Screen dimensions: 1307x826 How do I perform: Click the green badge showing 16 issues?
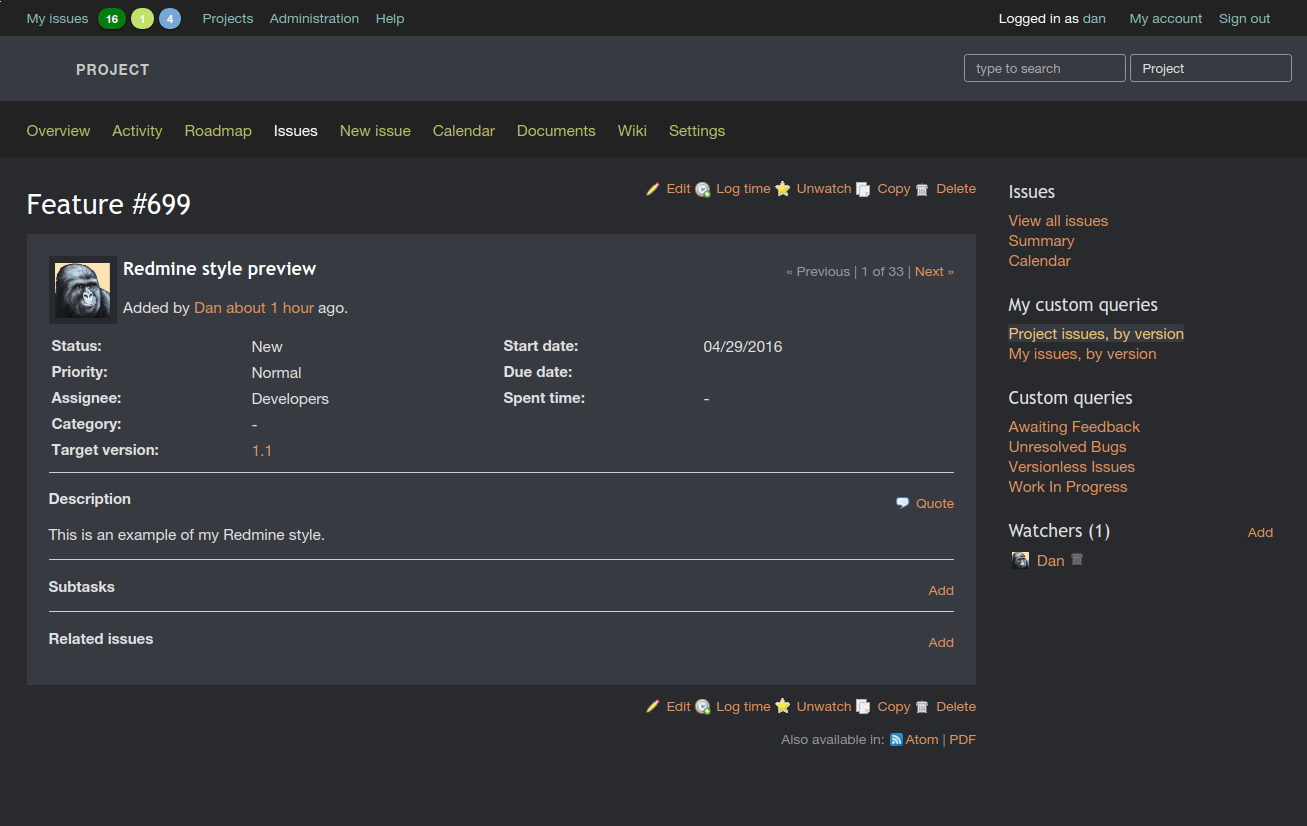pos(111,18)
